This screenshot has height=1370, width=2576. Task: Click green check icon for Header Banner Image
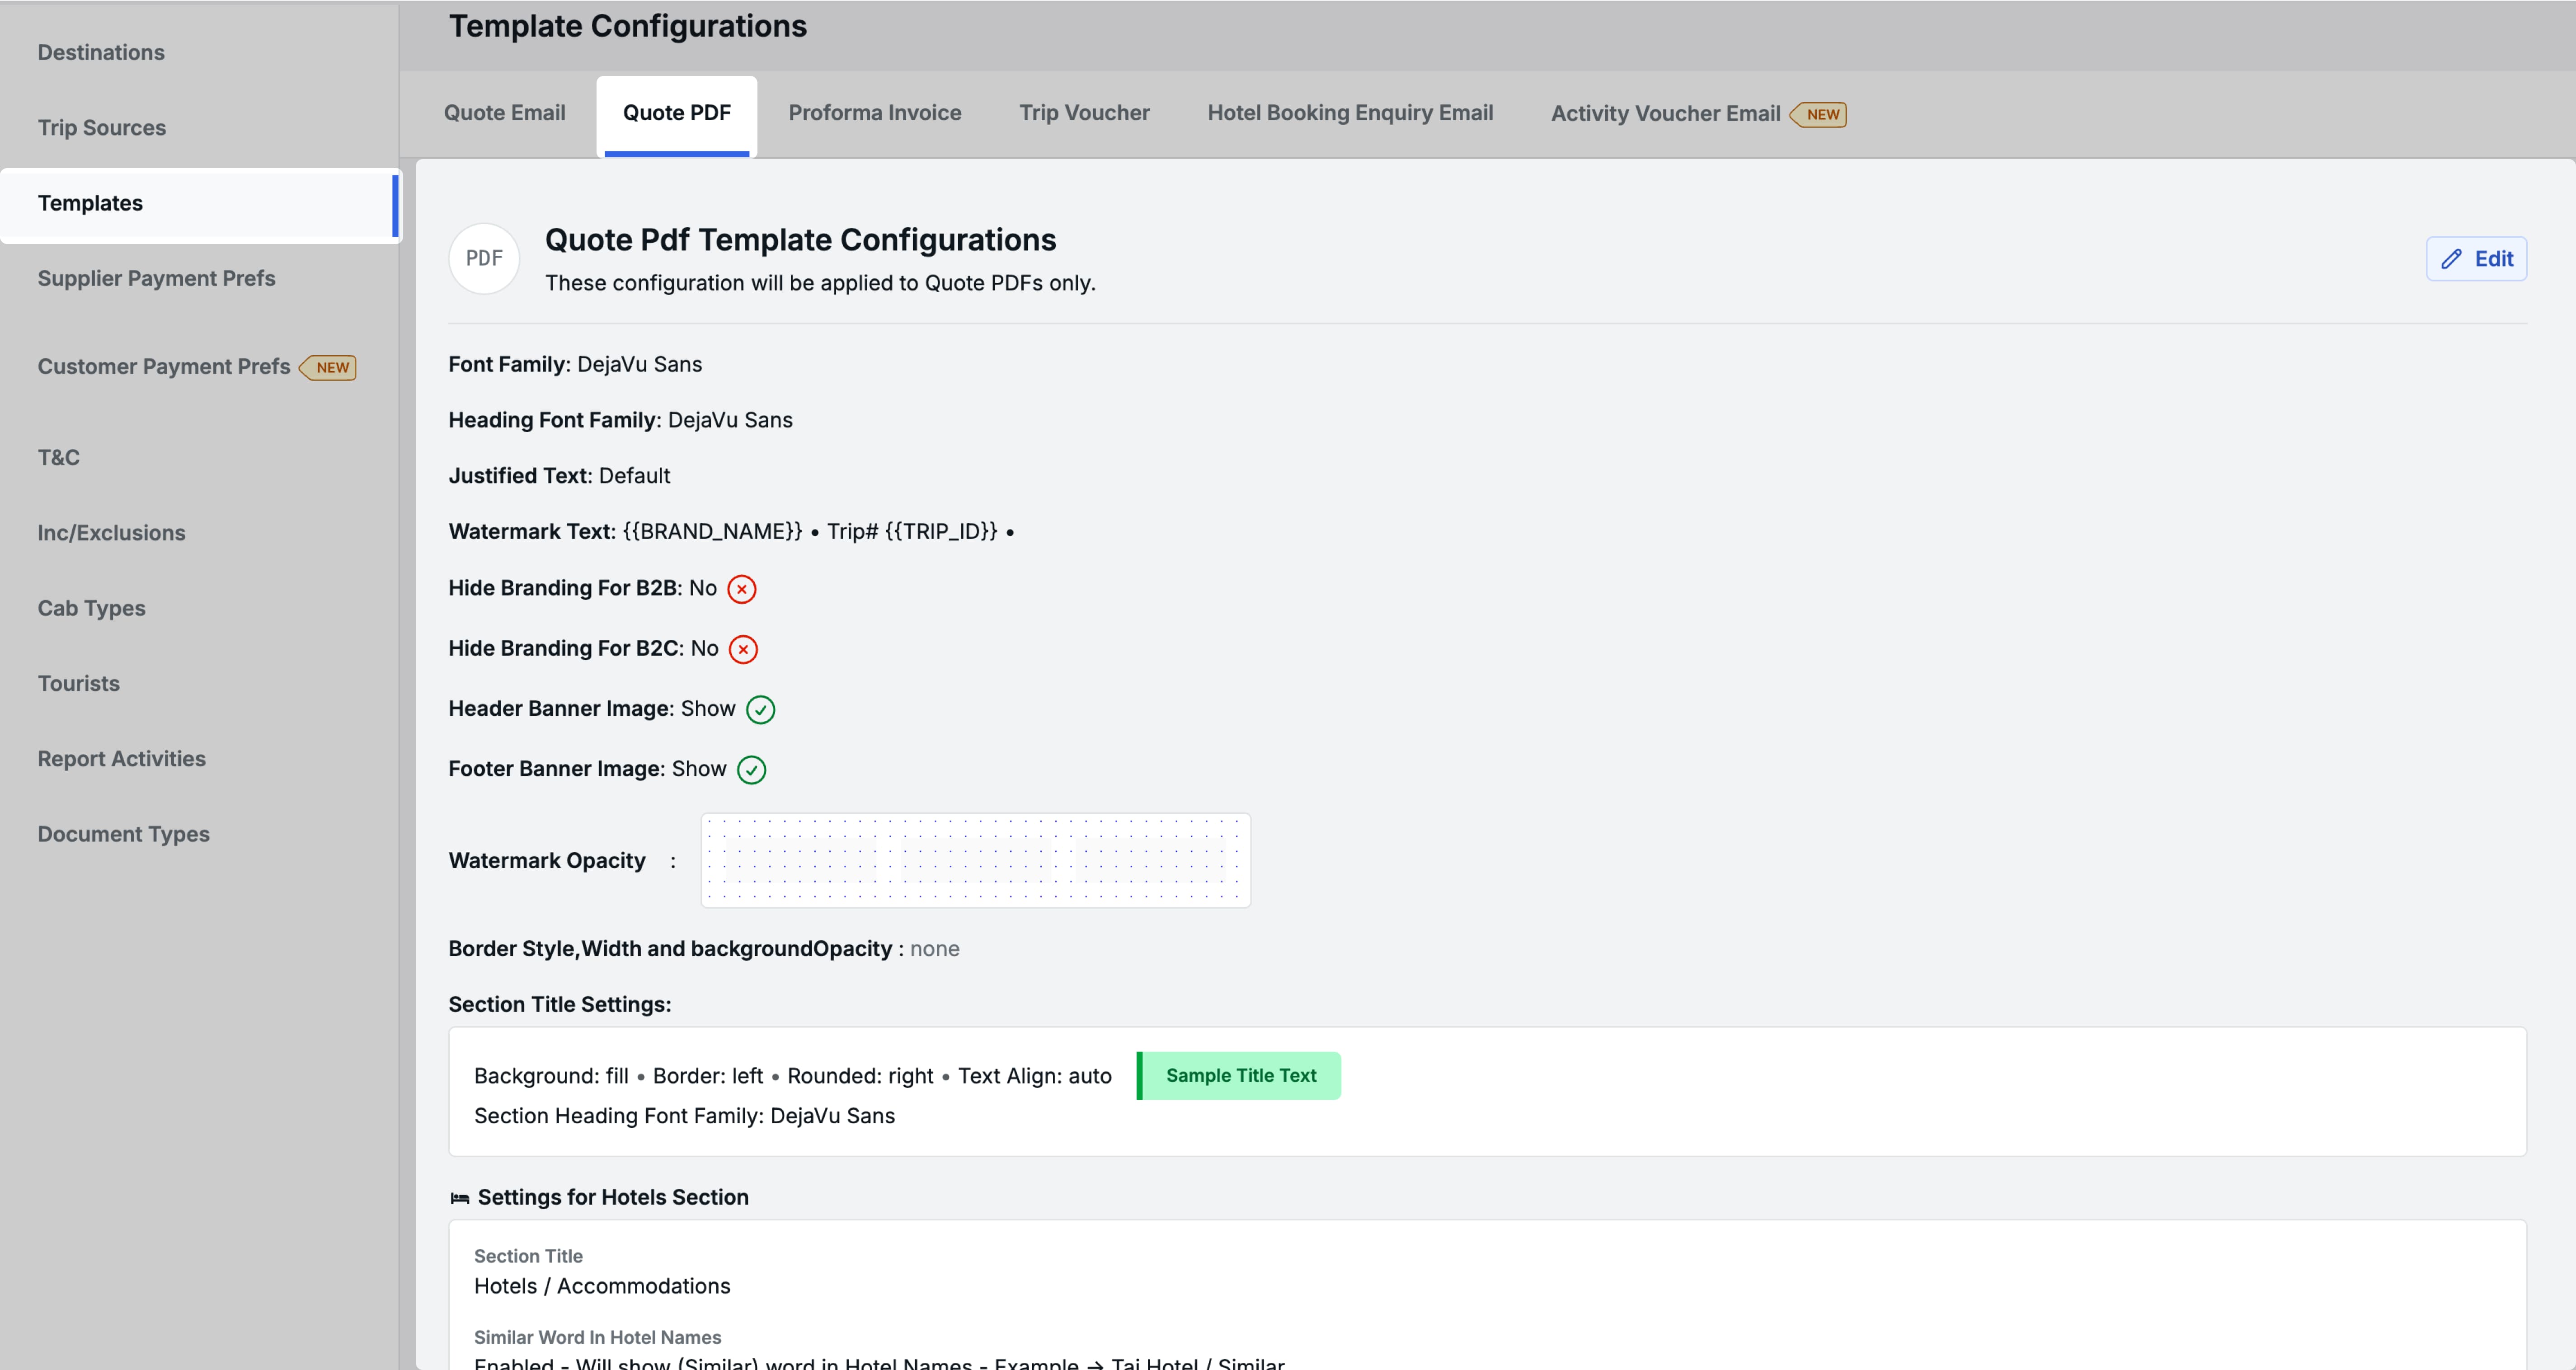(761, 709)
